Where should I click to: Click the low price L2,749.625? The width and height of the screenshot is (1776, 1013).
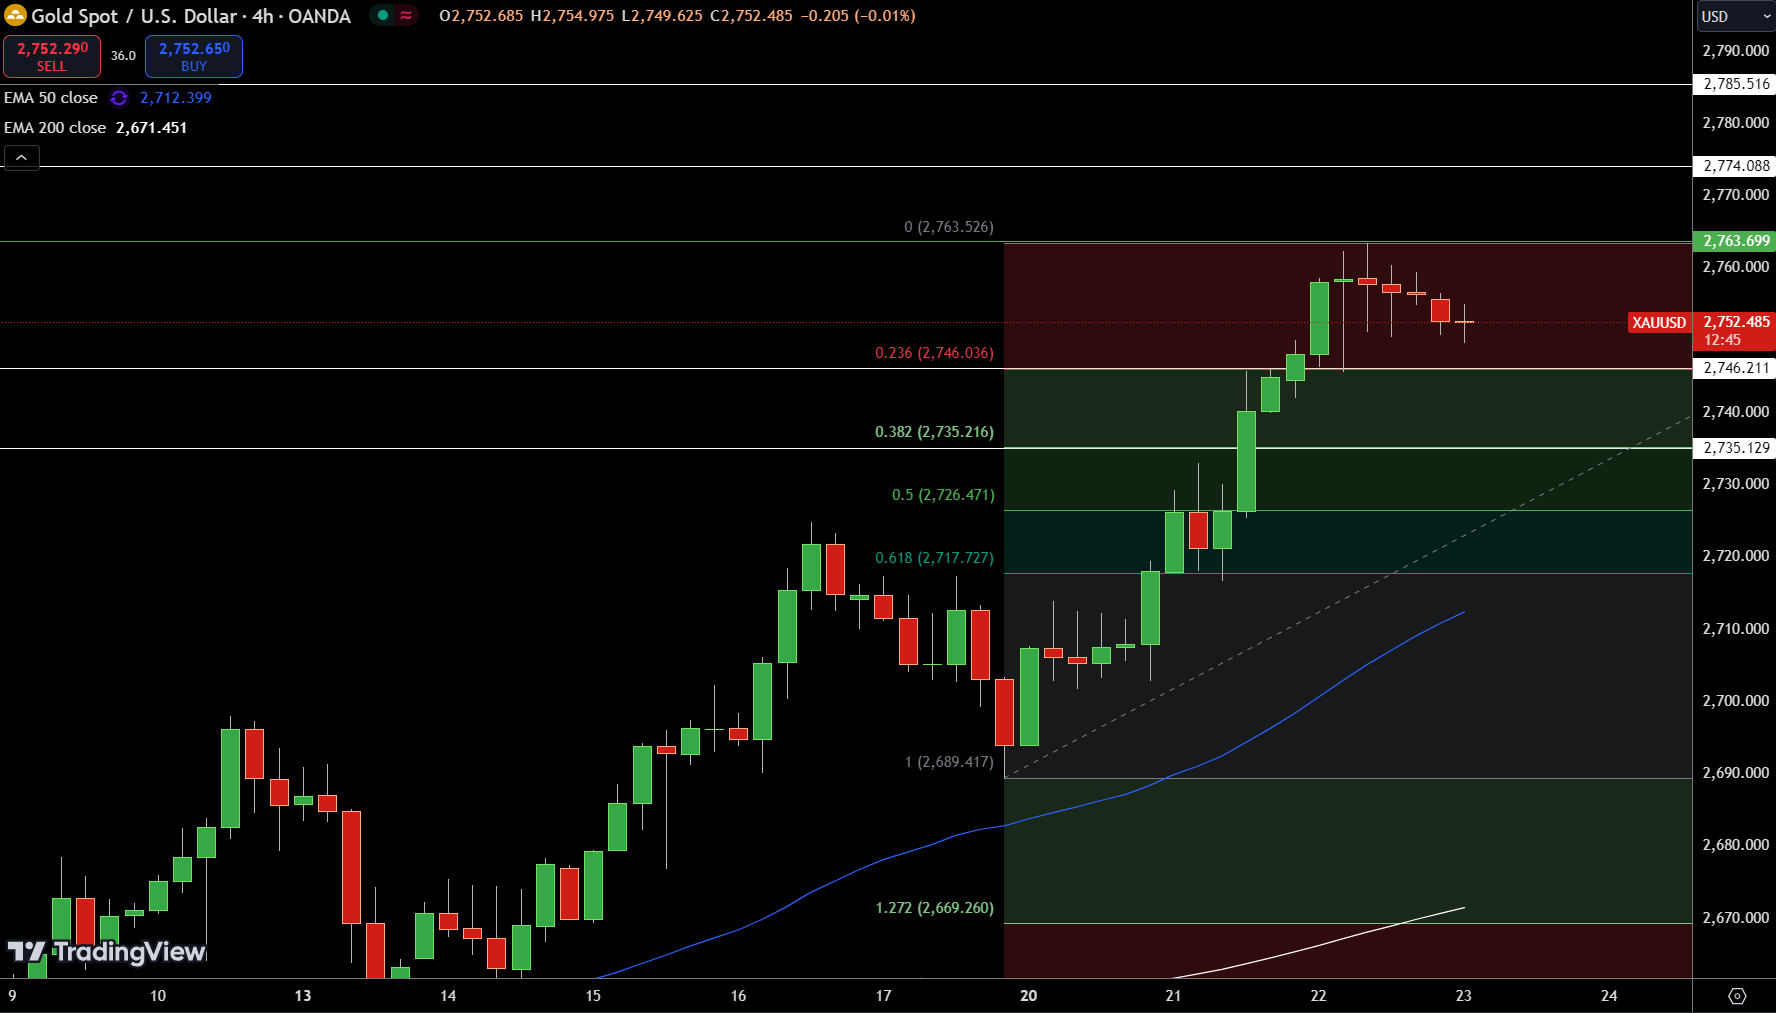point(662,16)
